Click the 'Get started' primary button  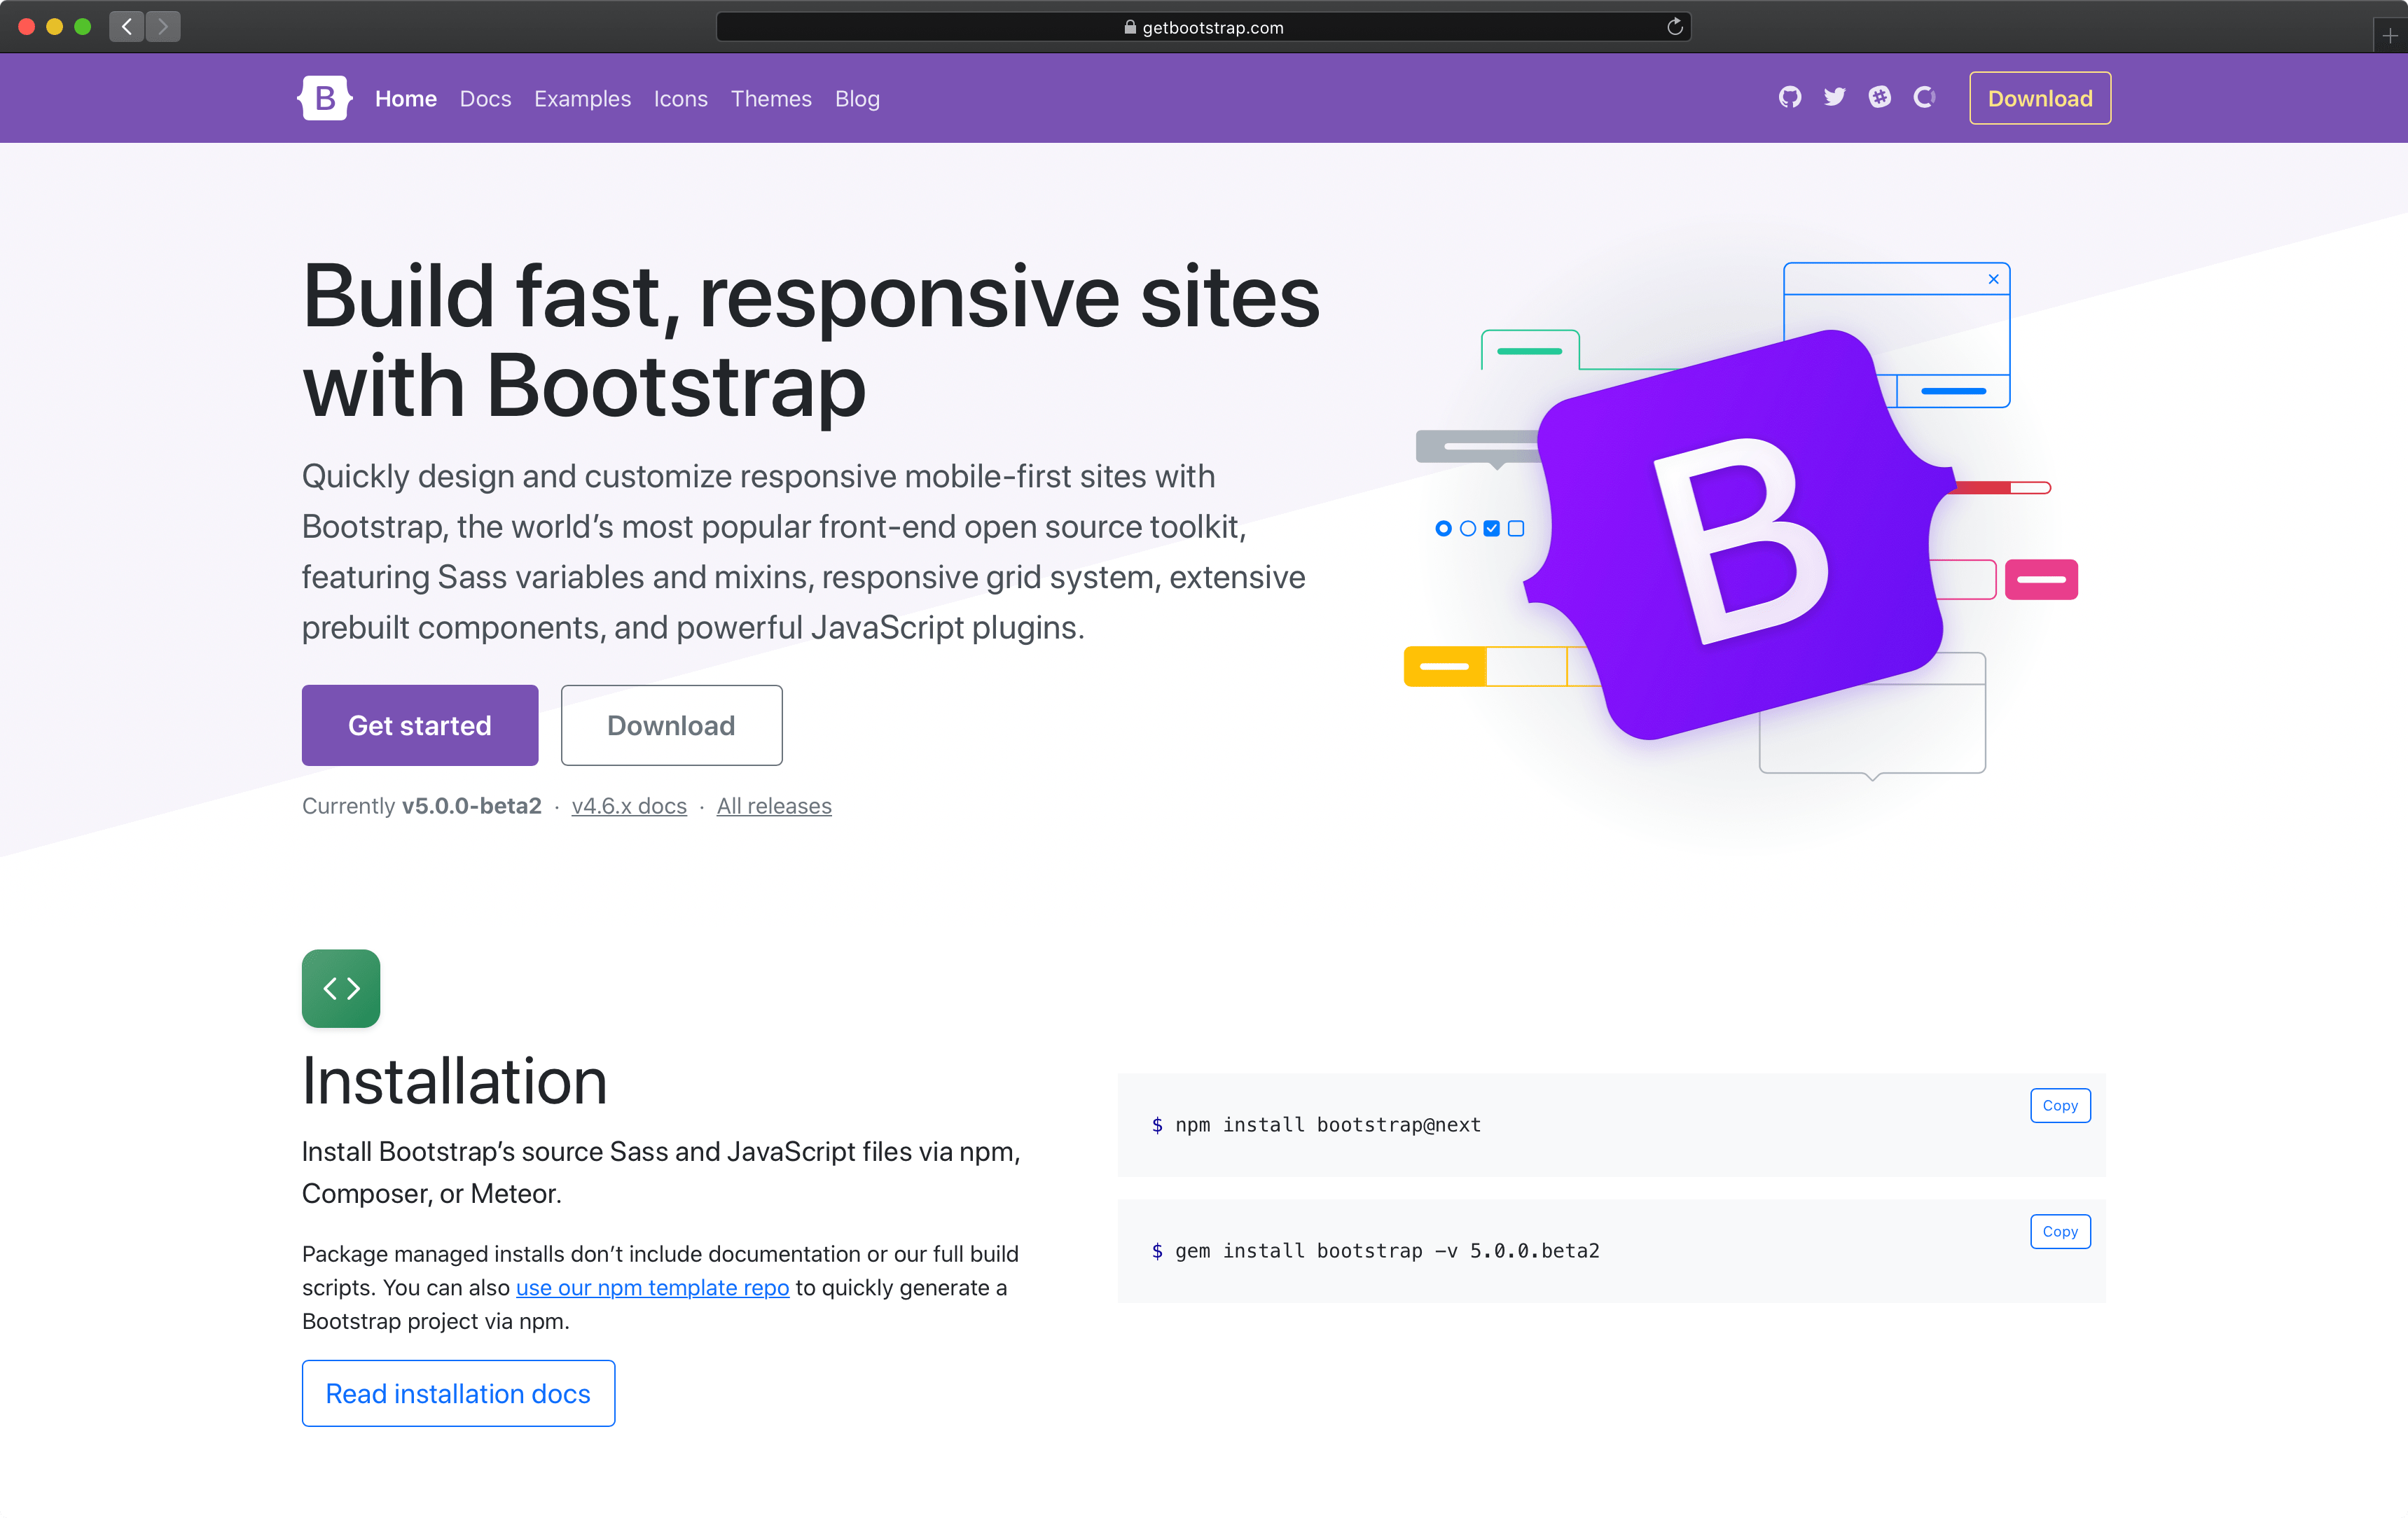[x=420, y=724]
